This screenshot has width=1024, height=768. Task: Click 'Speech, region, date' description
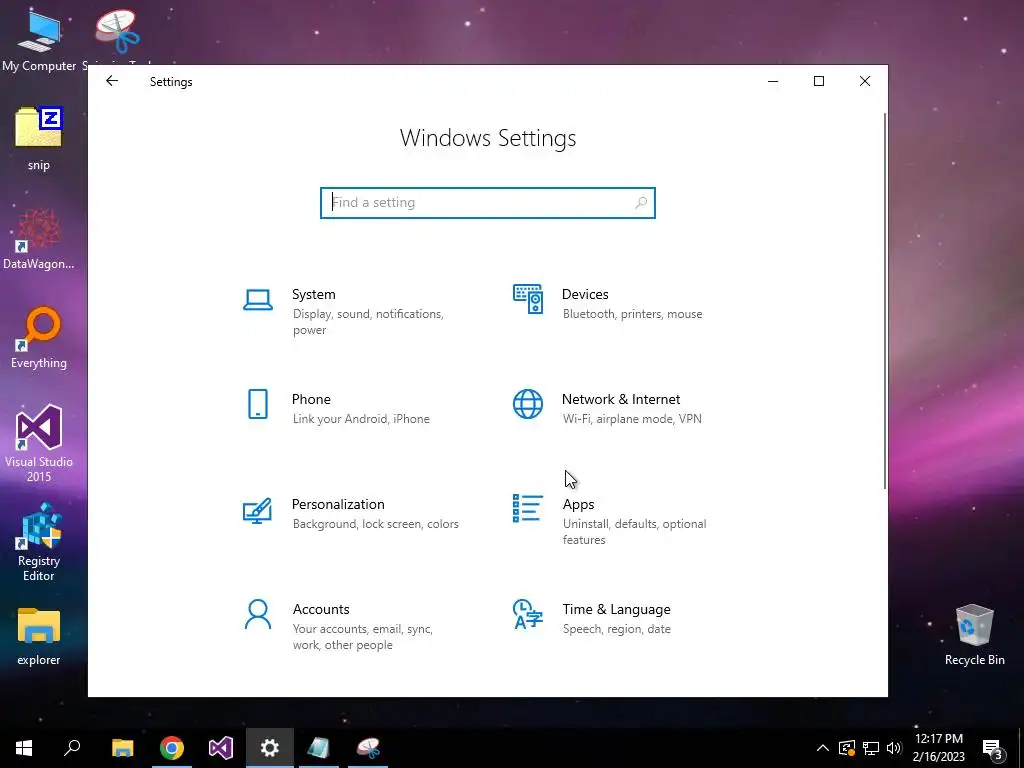tap(616, 629)
